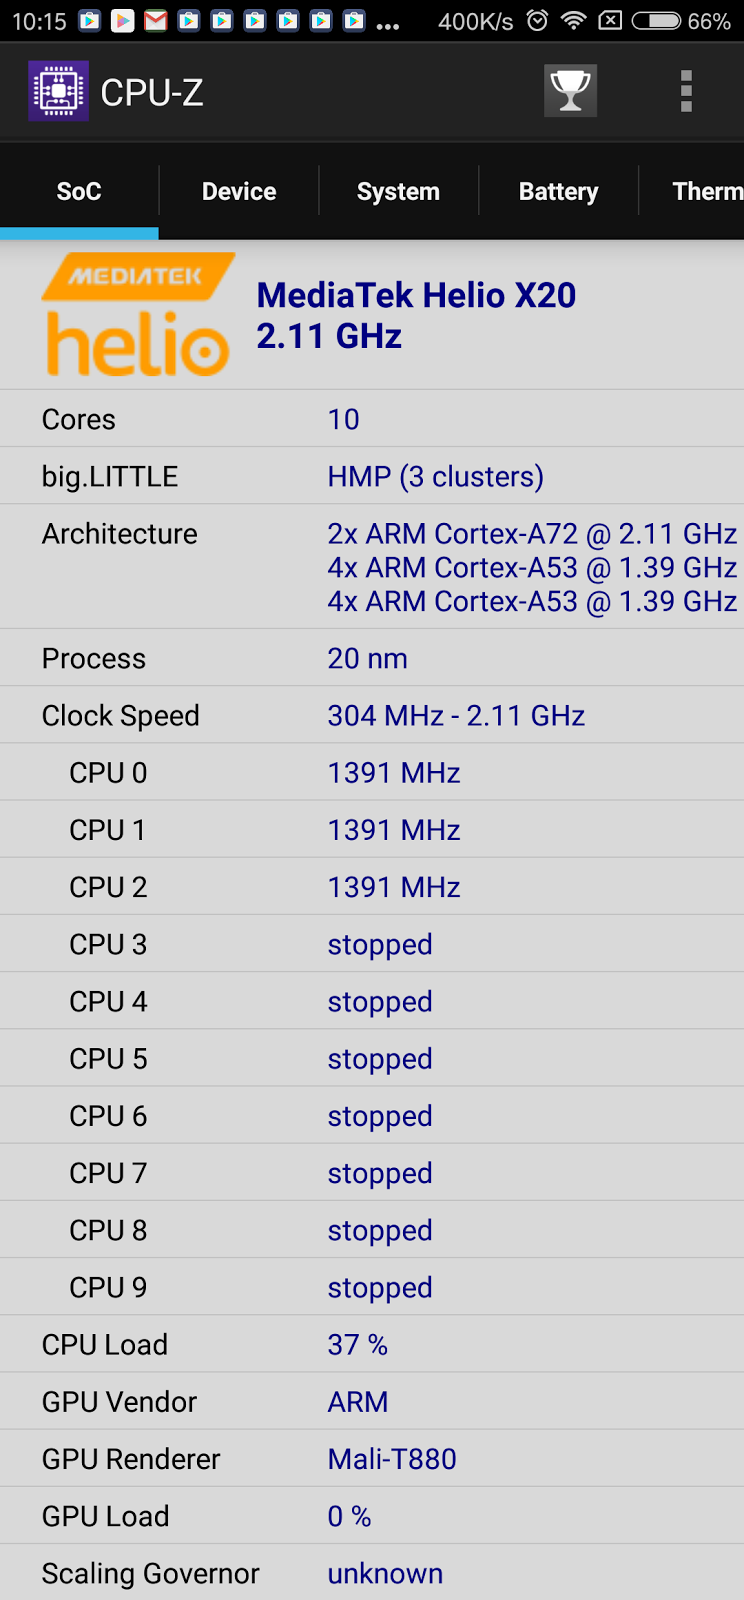Open the three-dot overflow menu
Image resolution: width=744 pixels, height=1600 pixels.
point(686,91)
